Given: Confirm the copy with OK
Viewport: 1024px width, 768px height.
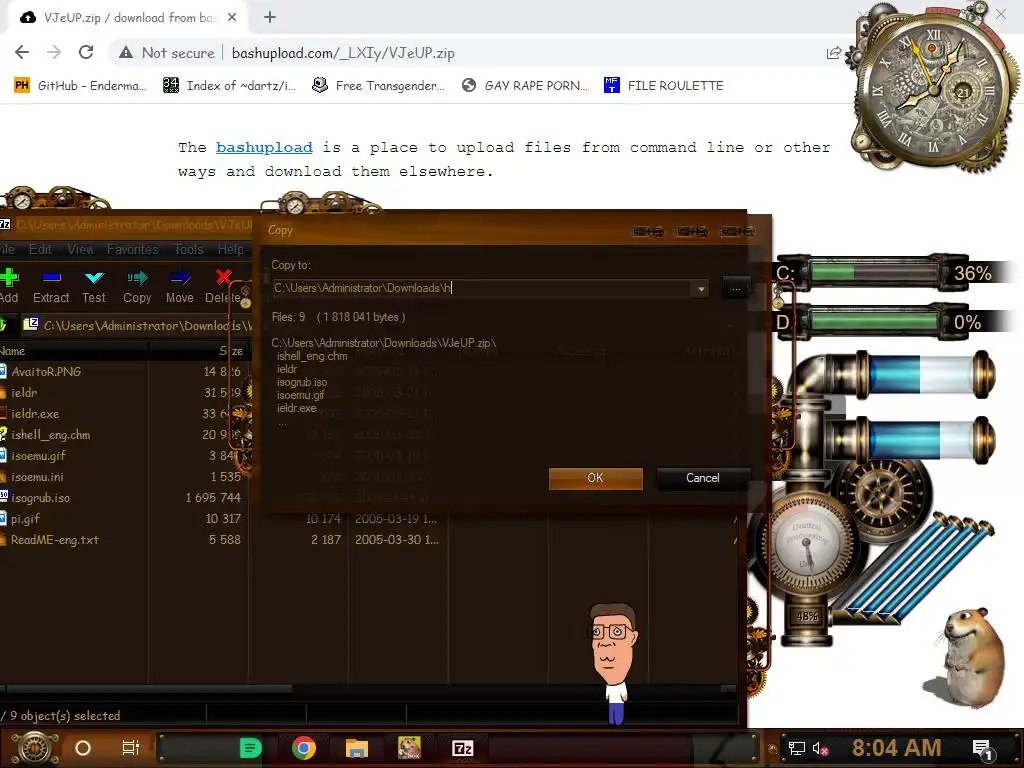Looking at the screenshot, I should point(596,478).
